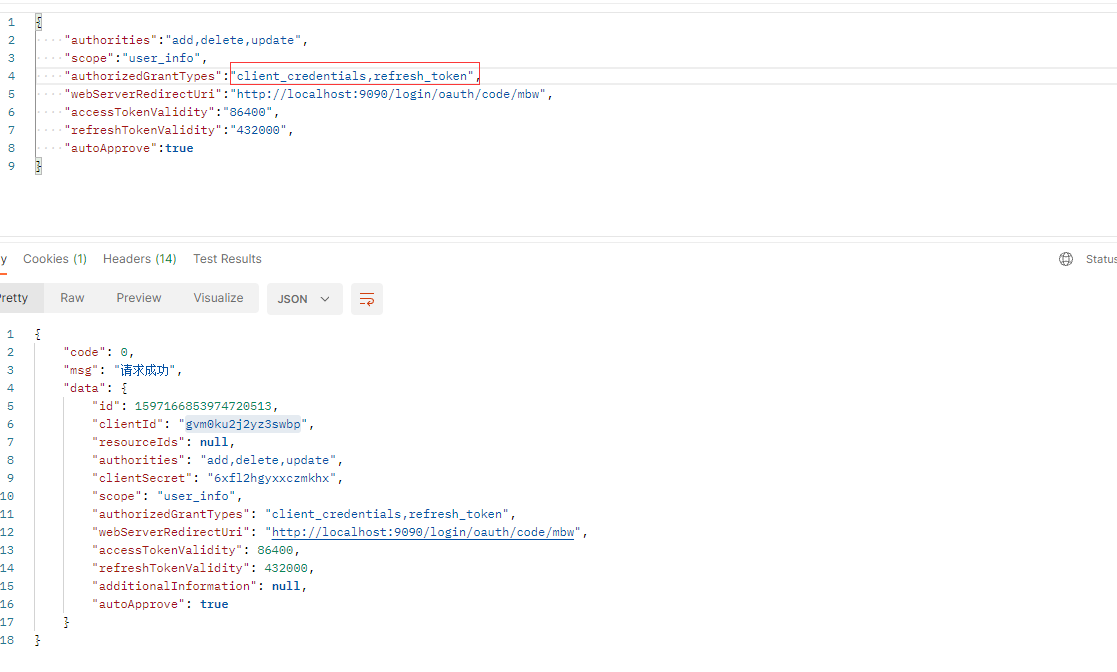Select the Pretty view tab
Screen dimensions: 1117x672
pos(14,298)
